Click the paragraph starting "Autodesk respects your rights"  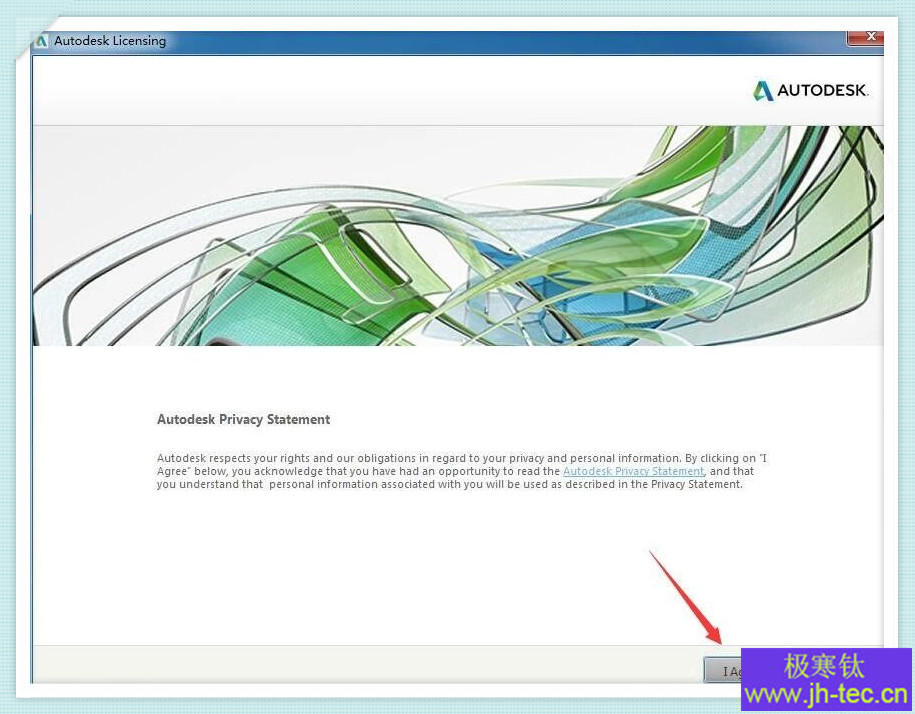463,471
